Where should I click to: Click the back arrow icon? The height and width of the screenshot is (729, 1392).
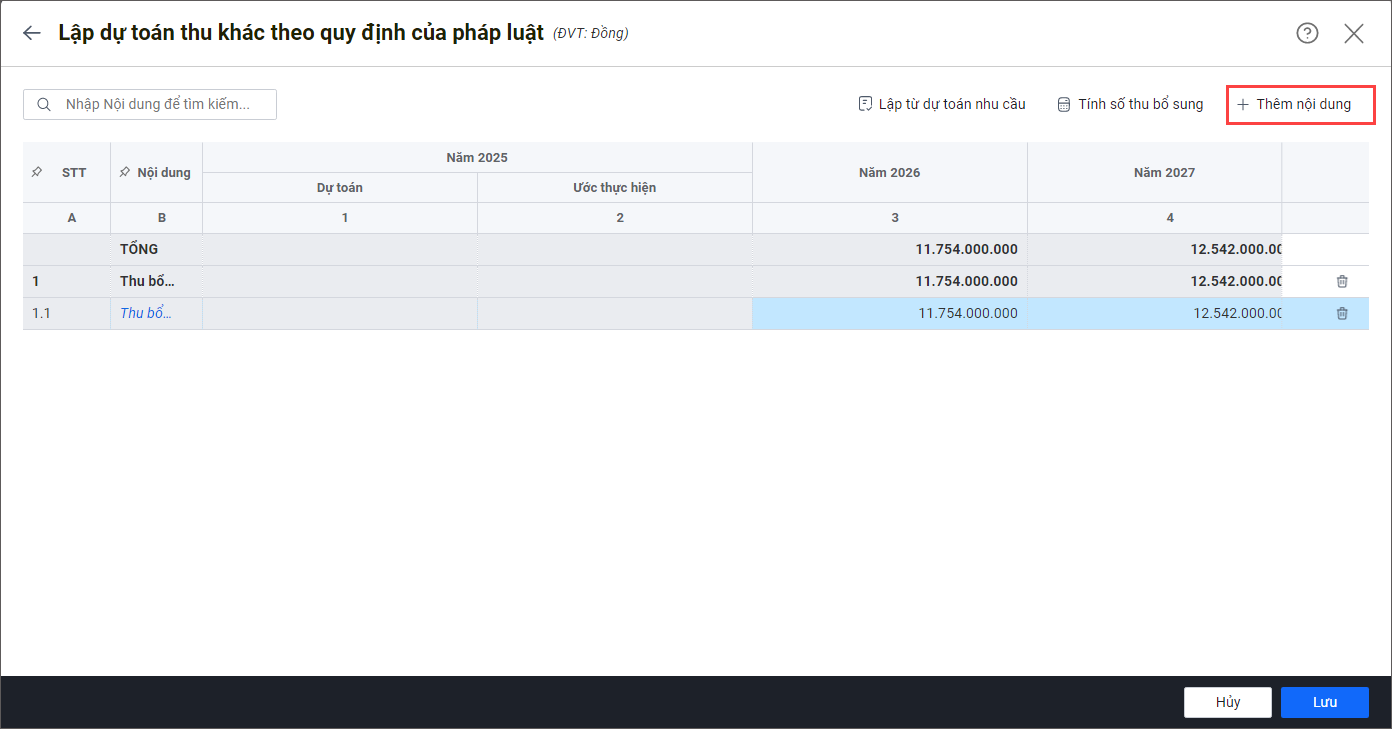click(x=32, y=33)
